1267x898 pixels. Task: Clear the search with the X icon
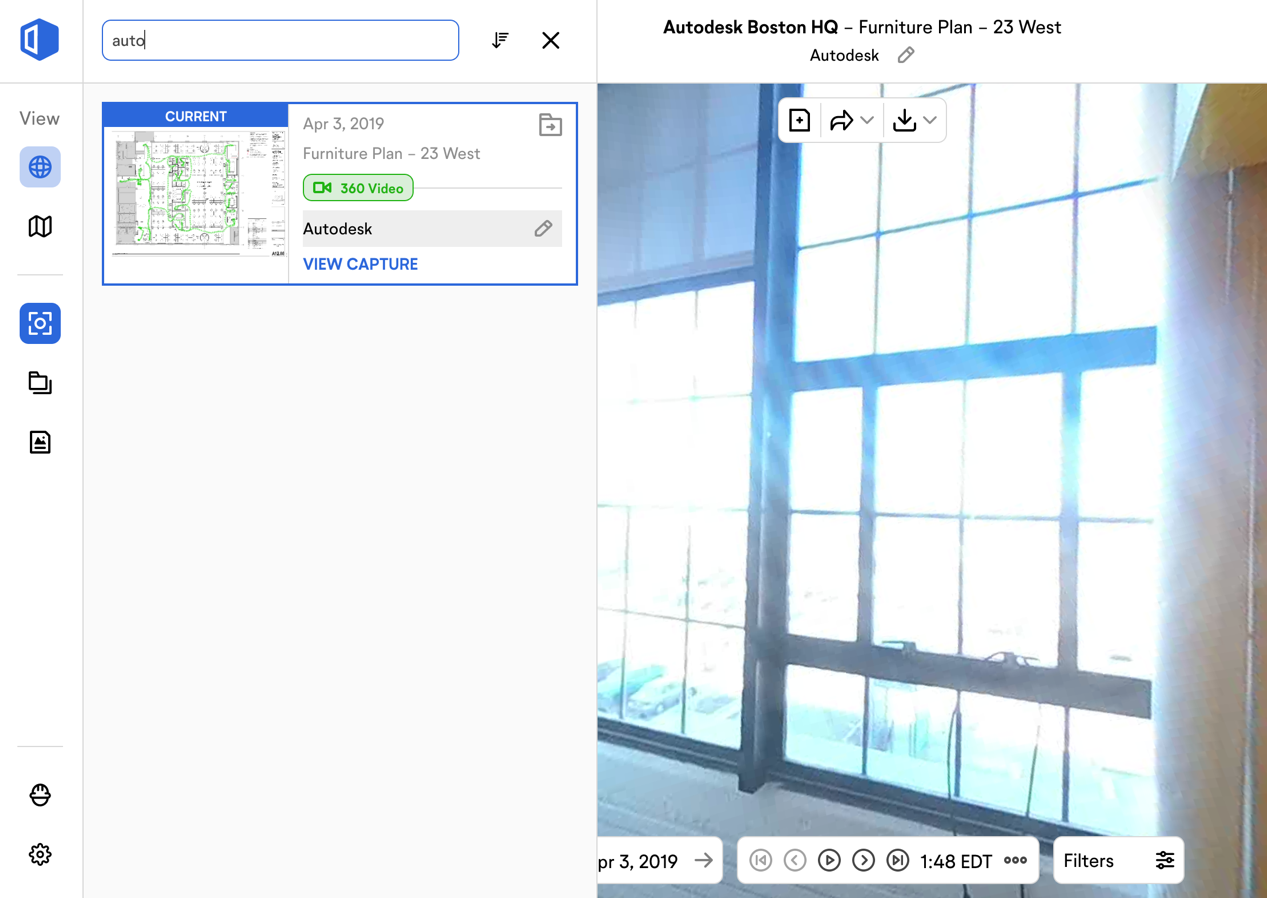tap(551, 40)
